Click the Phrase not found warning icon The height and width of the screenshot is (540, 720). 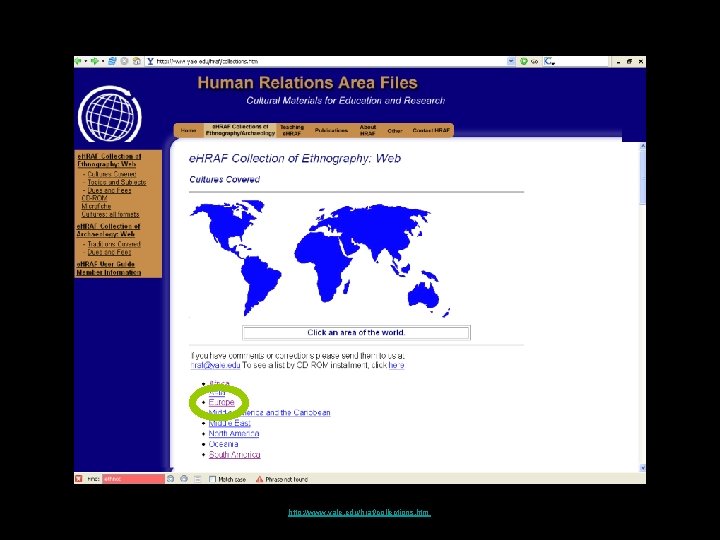coord(259,479)
